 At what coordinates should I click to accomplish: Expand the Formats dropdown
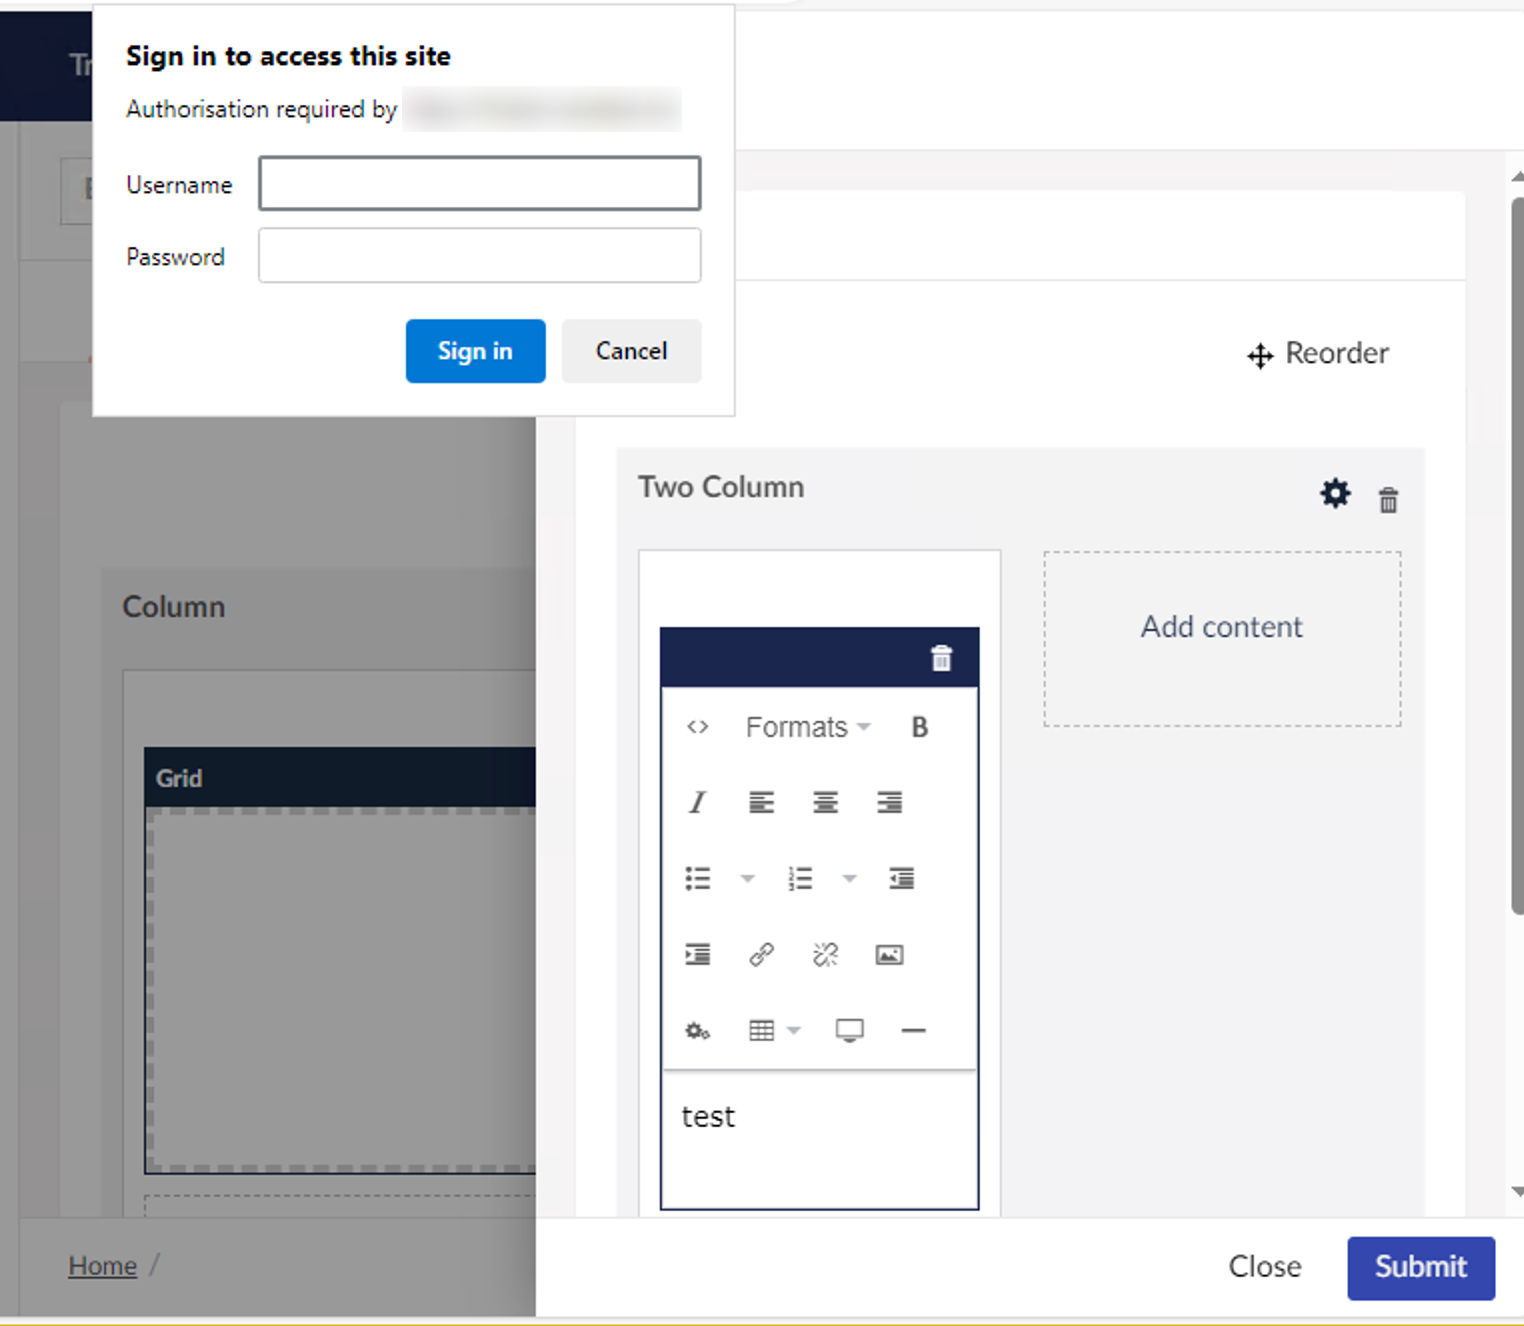coord(808,727)
